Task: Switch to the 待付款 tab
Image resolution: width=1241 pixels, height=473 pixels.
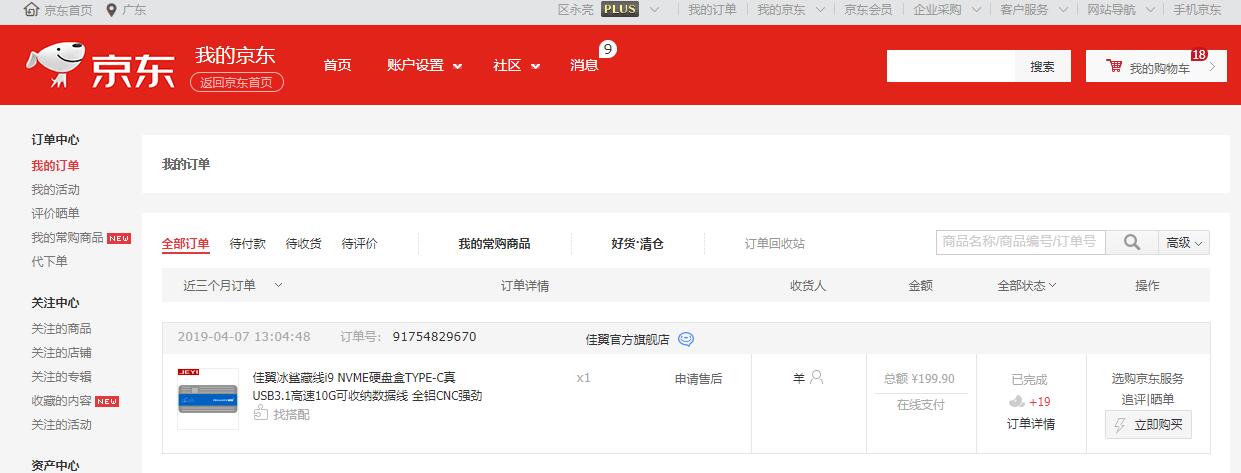Action: 248,243
